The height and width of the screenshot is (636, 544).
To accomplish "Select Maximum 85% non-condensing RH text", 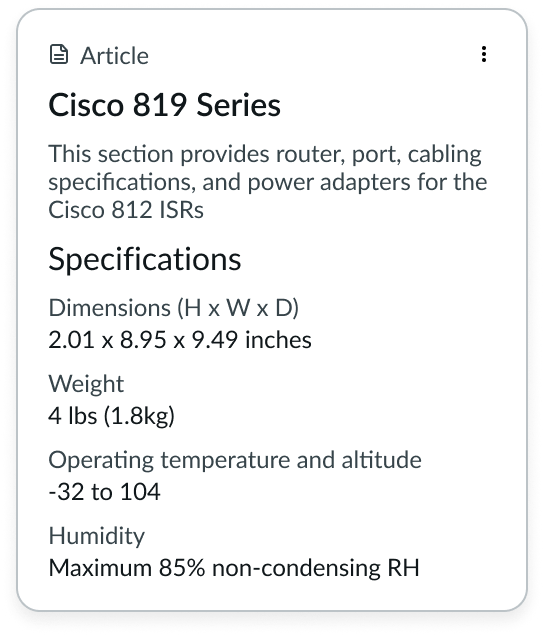I will coord(234,568).
